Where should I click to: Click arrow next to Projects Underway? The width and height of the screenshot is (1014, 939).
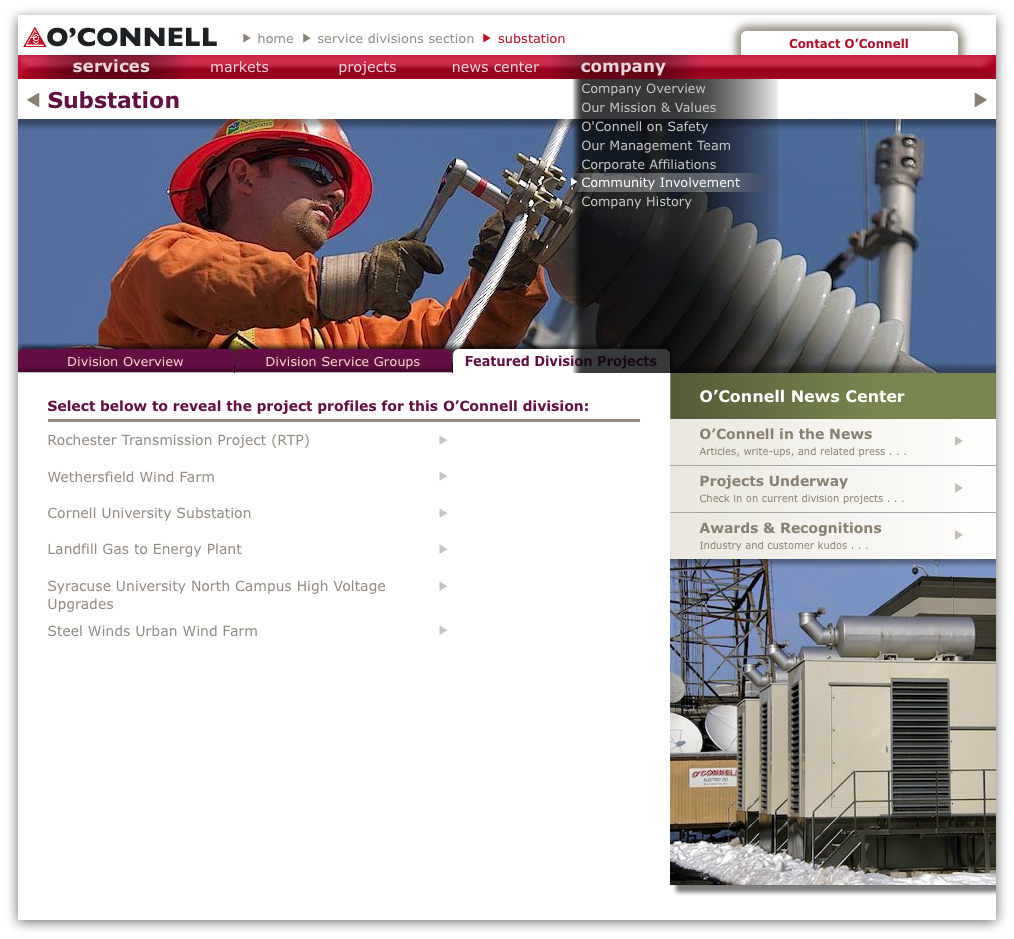[x=958, y=488]
